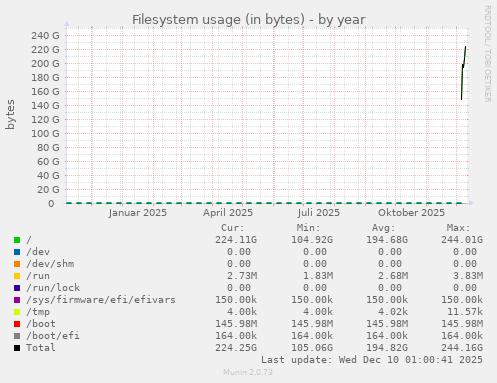
Task: Click the max value 244.01G
Action: (462, 240)
